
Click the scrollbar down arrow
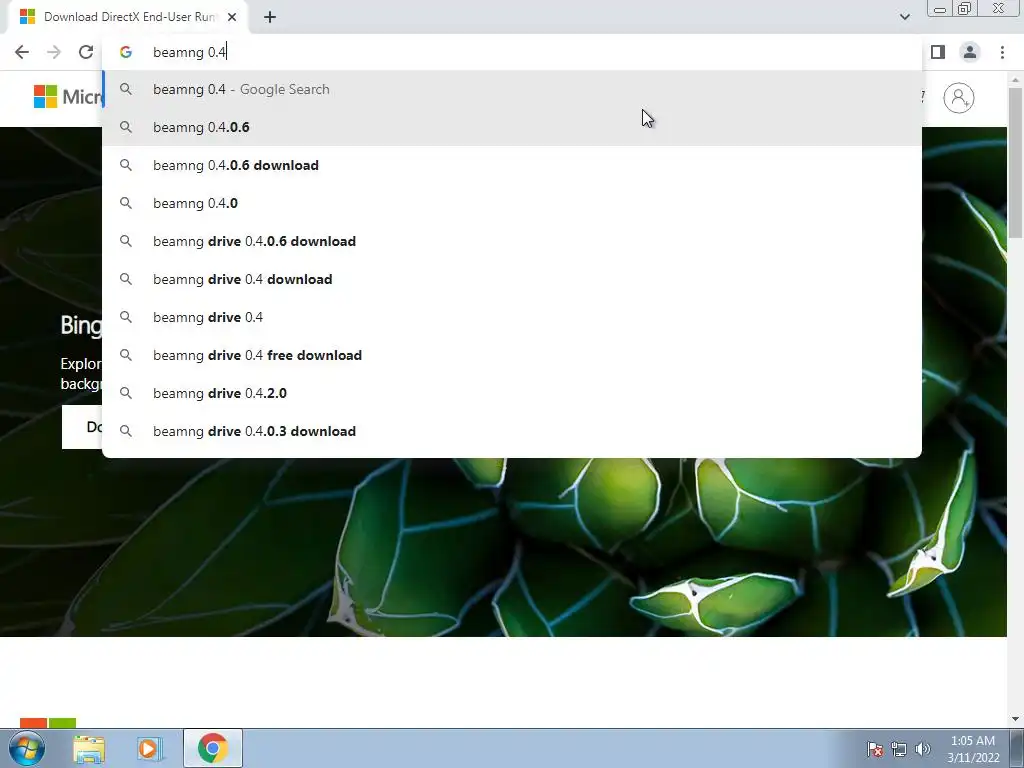coord(1014,719)
